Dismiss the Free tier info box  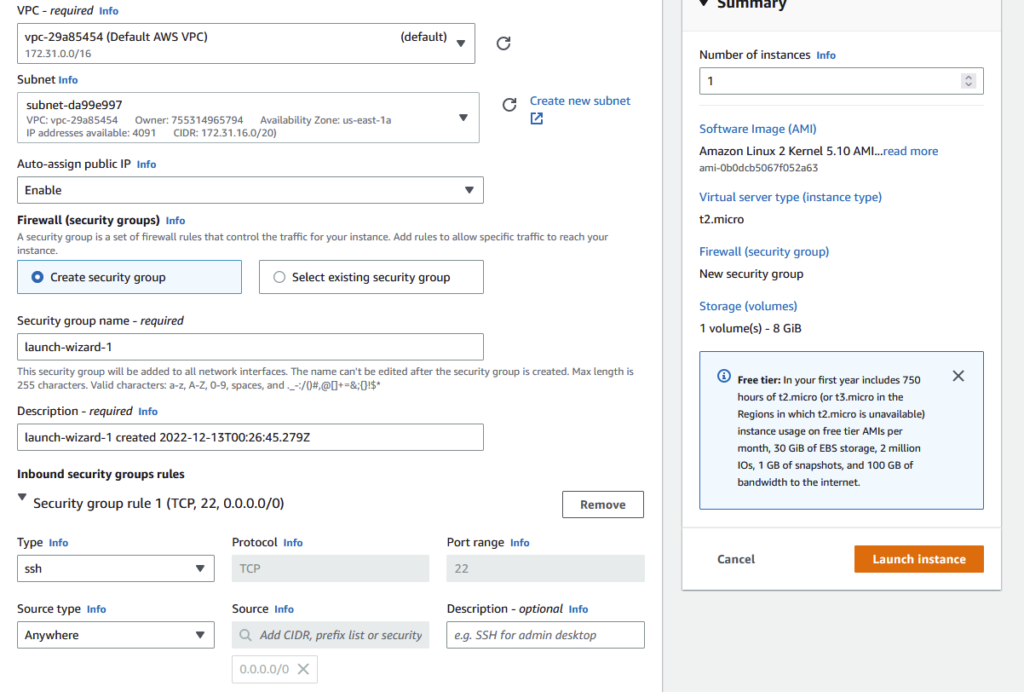tap(958, 376)
